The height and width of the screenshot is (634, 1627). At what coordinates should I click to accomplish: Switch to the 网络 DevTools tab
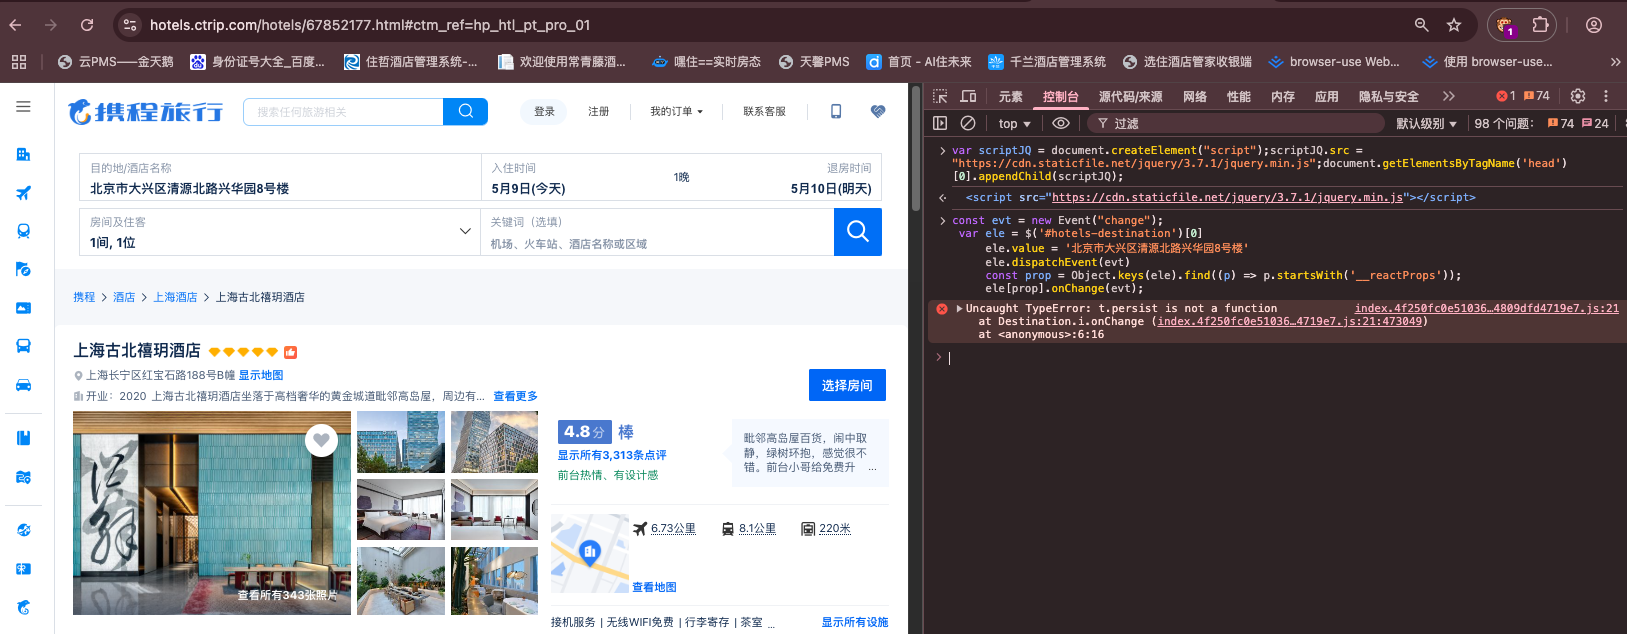pyautogui.click(x=1195, y=96)
